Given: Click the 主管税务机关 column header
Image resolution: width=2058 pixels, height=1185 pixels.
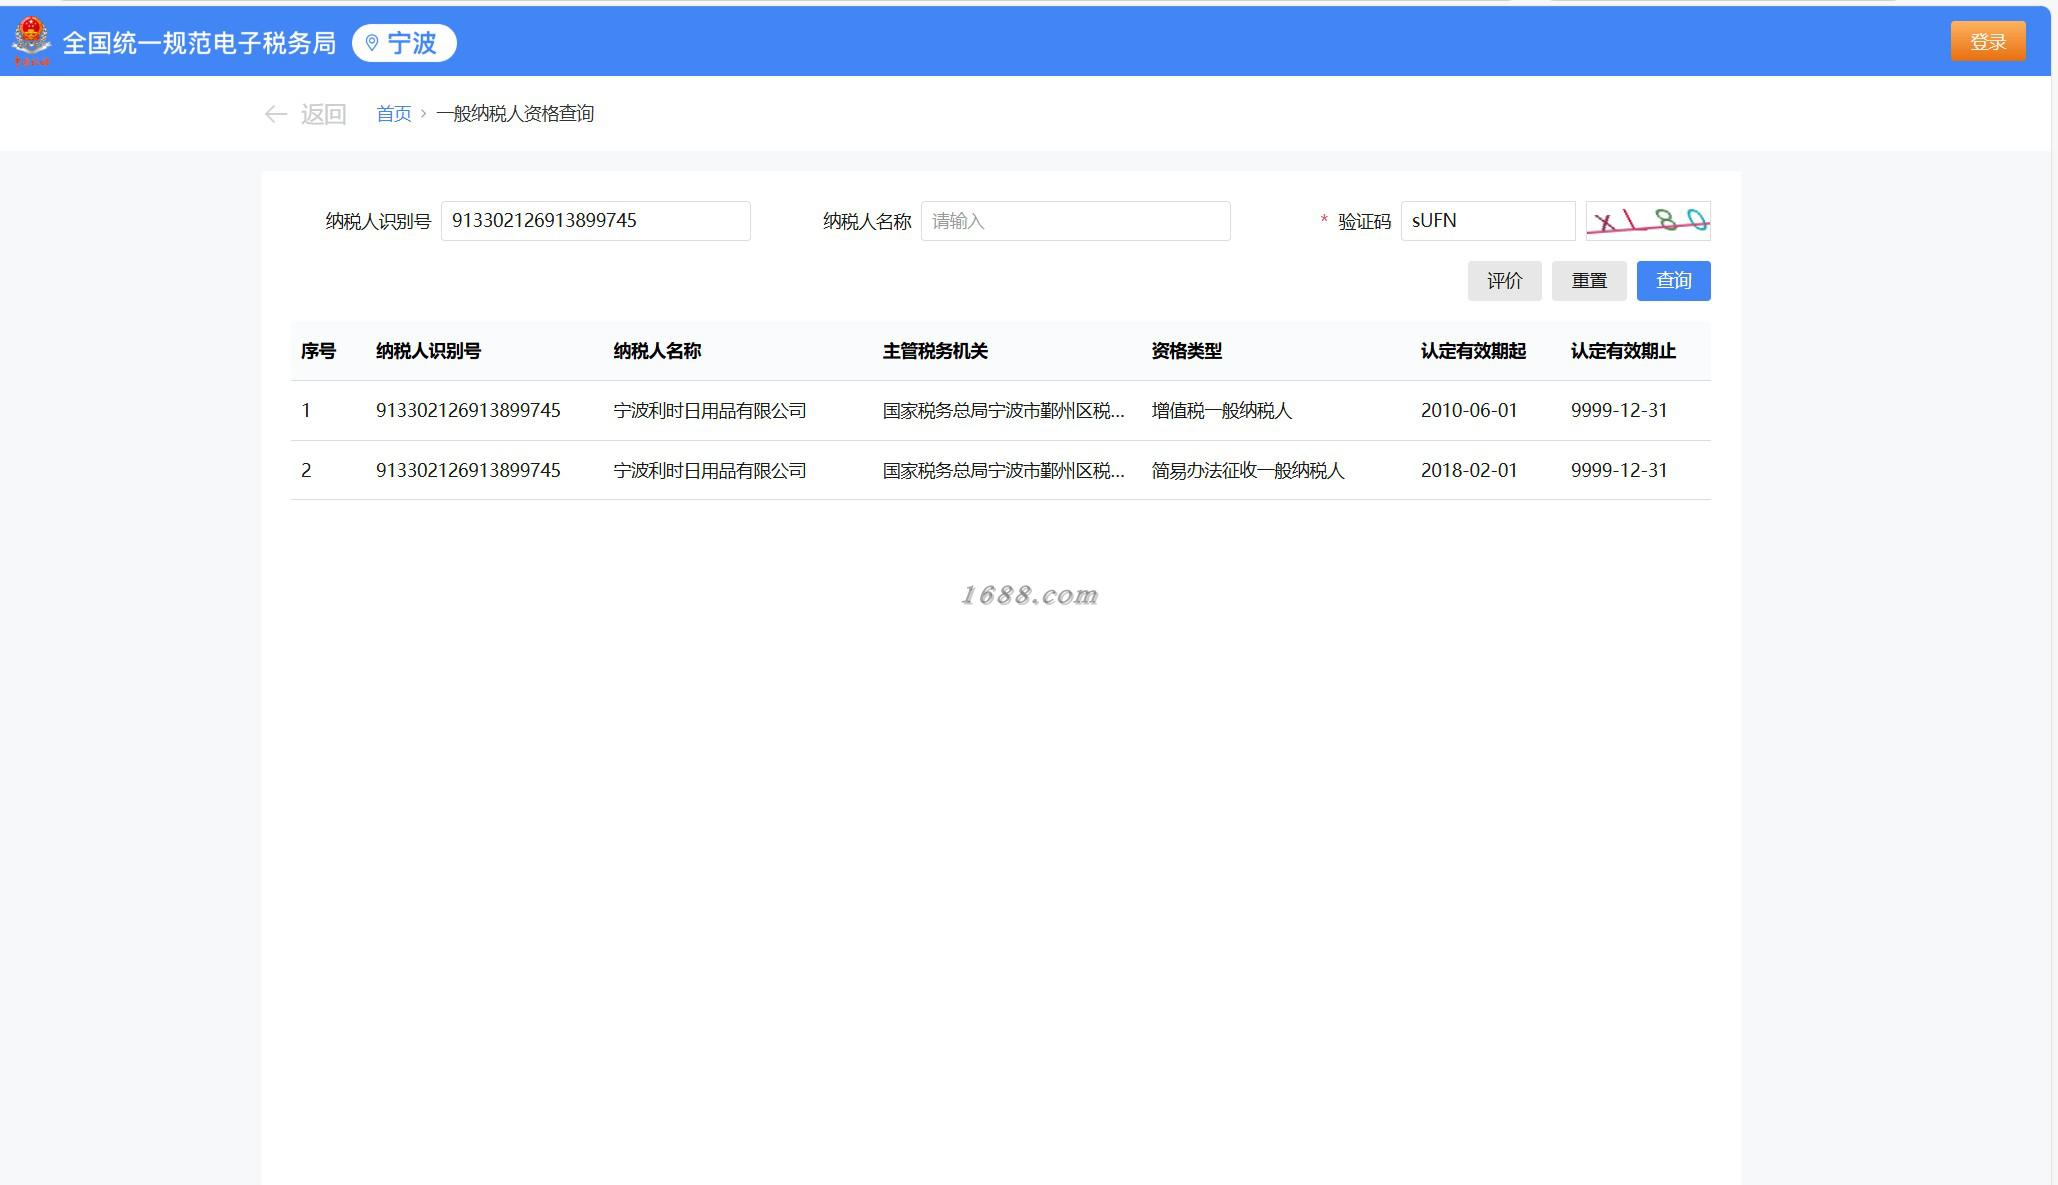Looking at the screenshot, I should (x=934, y=351).
